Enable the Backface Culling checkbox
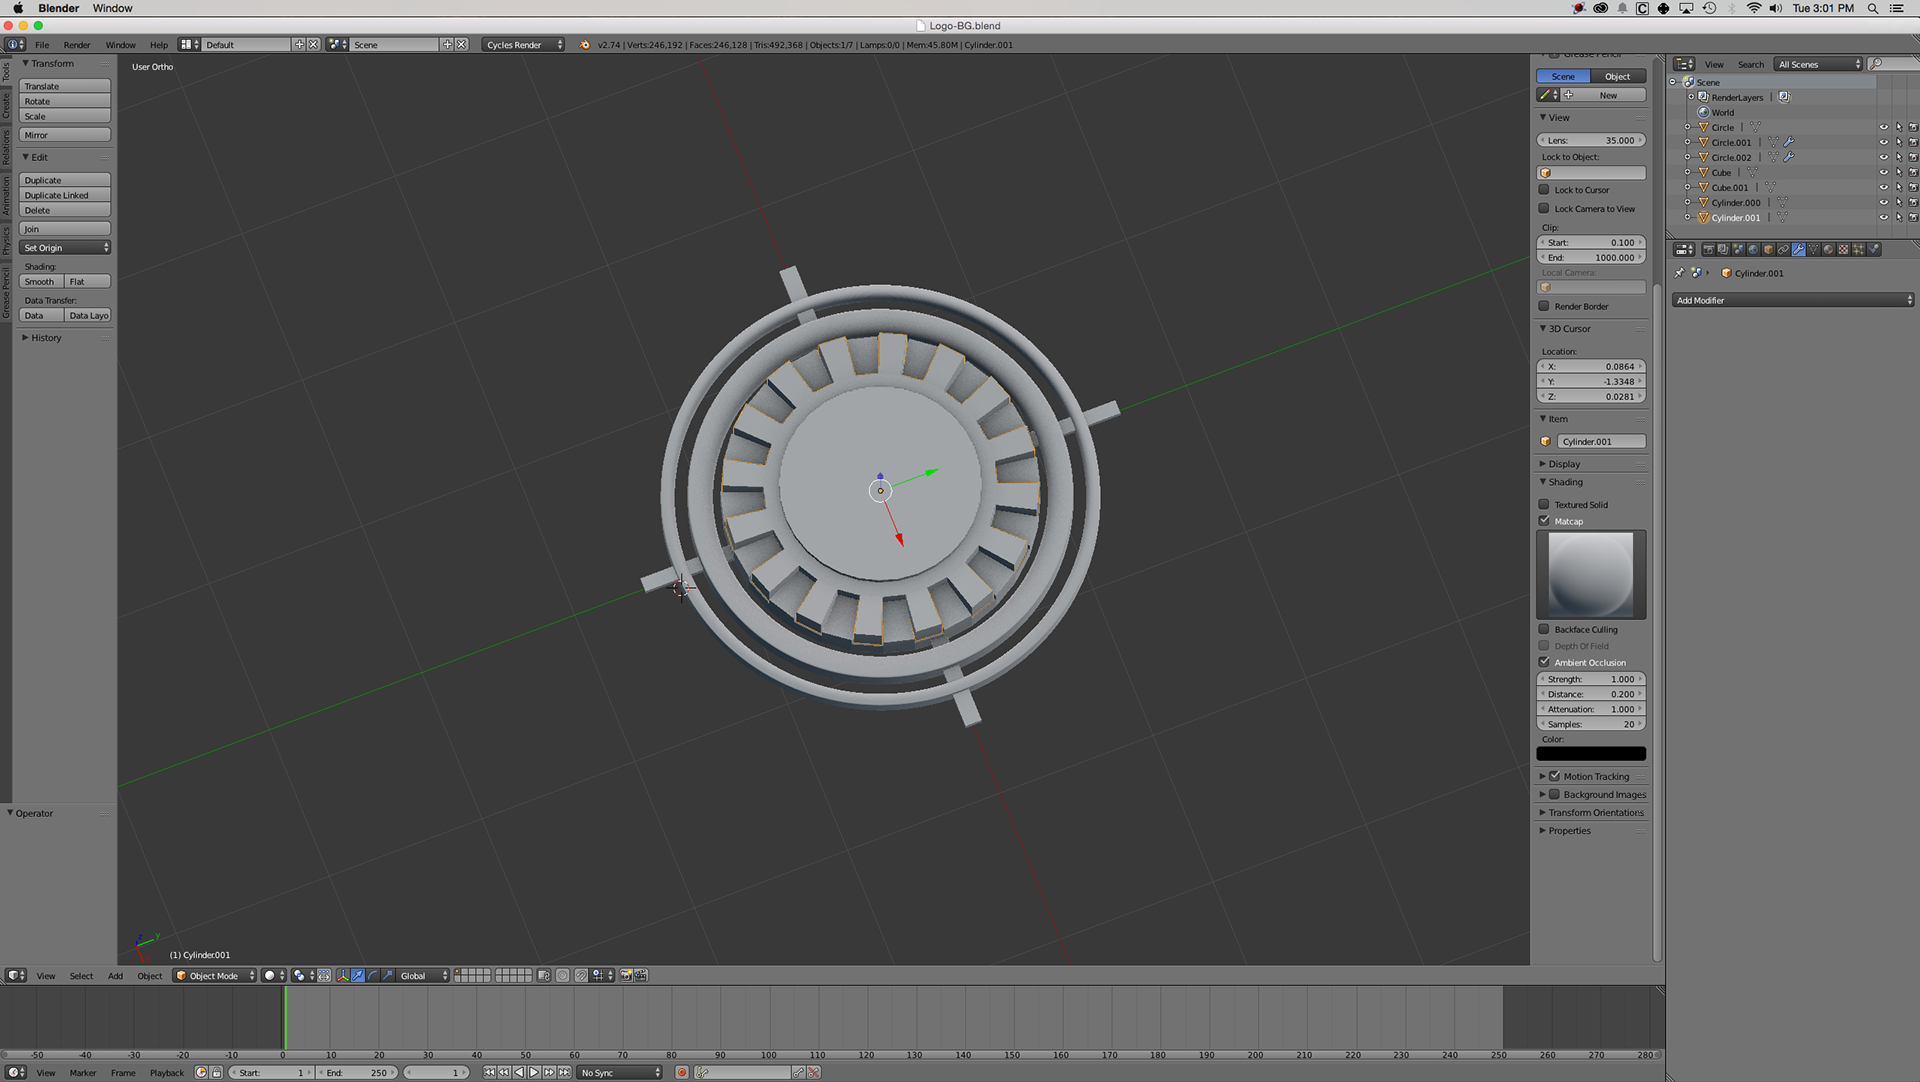The height and width of the screenshot is (1082, 1920). point(1544,629)
